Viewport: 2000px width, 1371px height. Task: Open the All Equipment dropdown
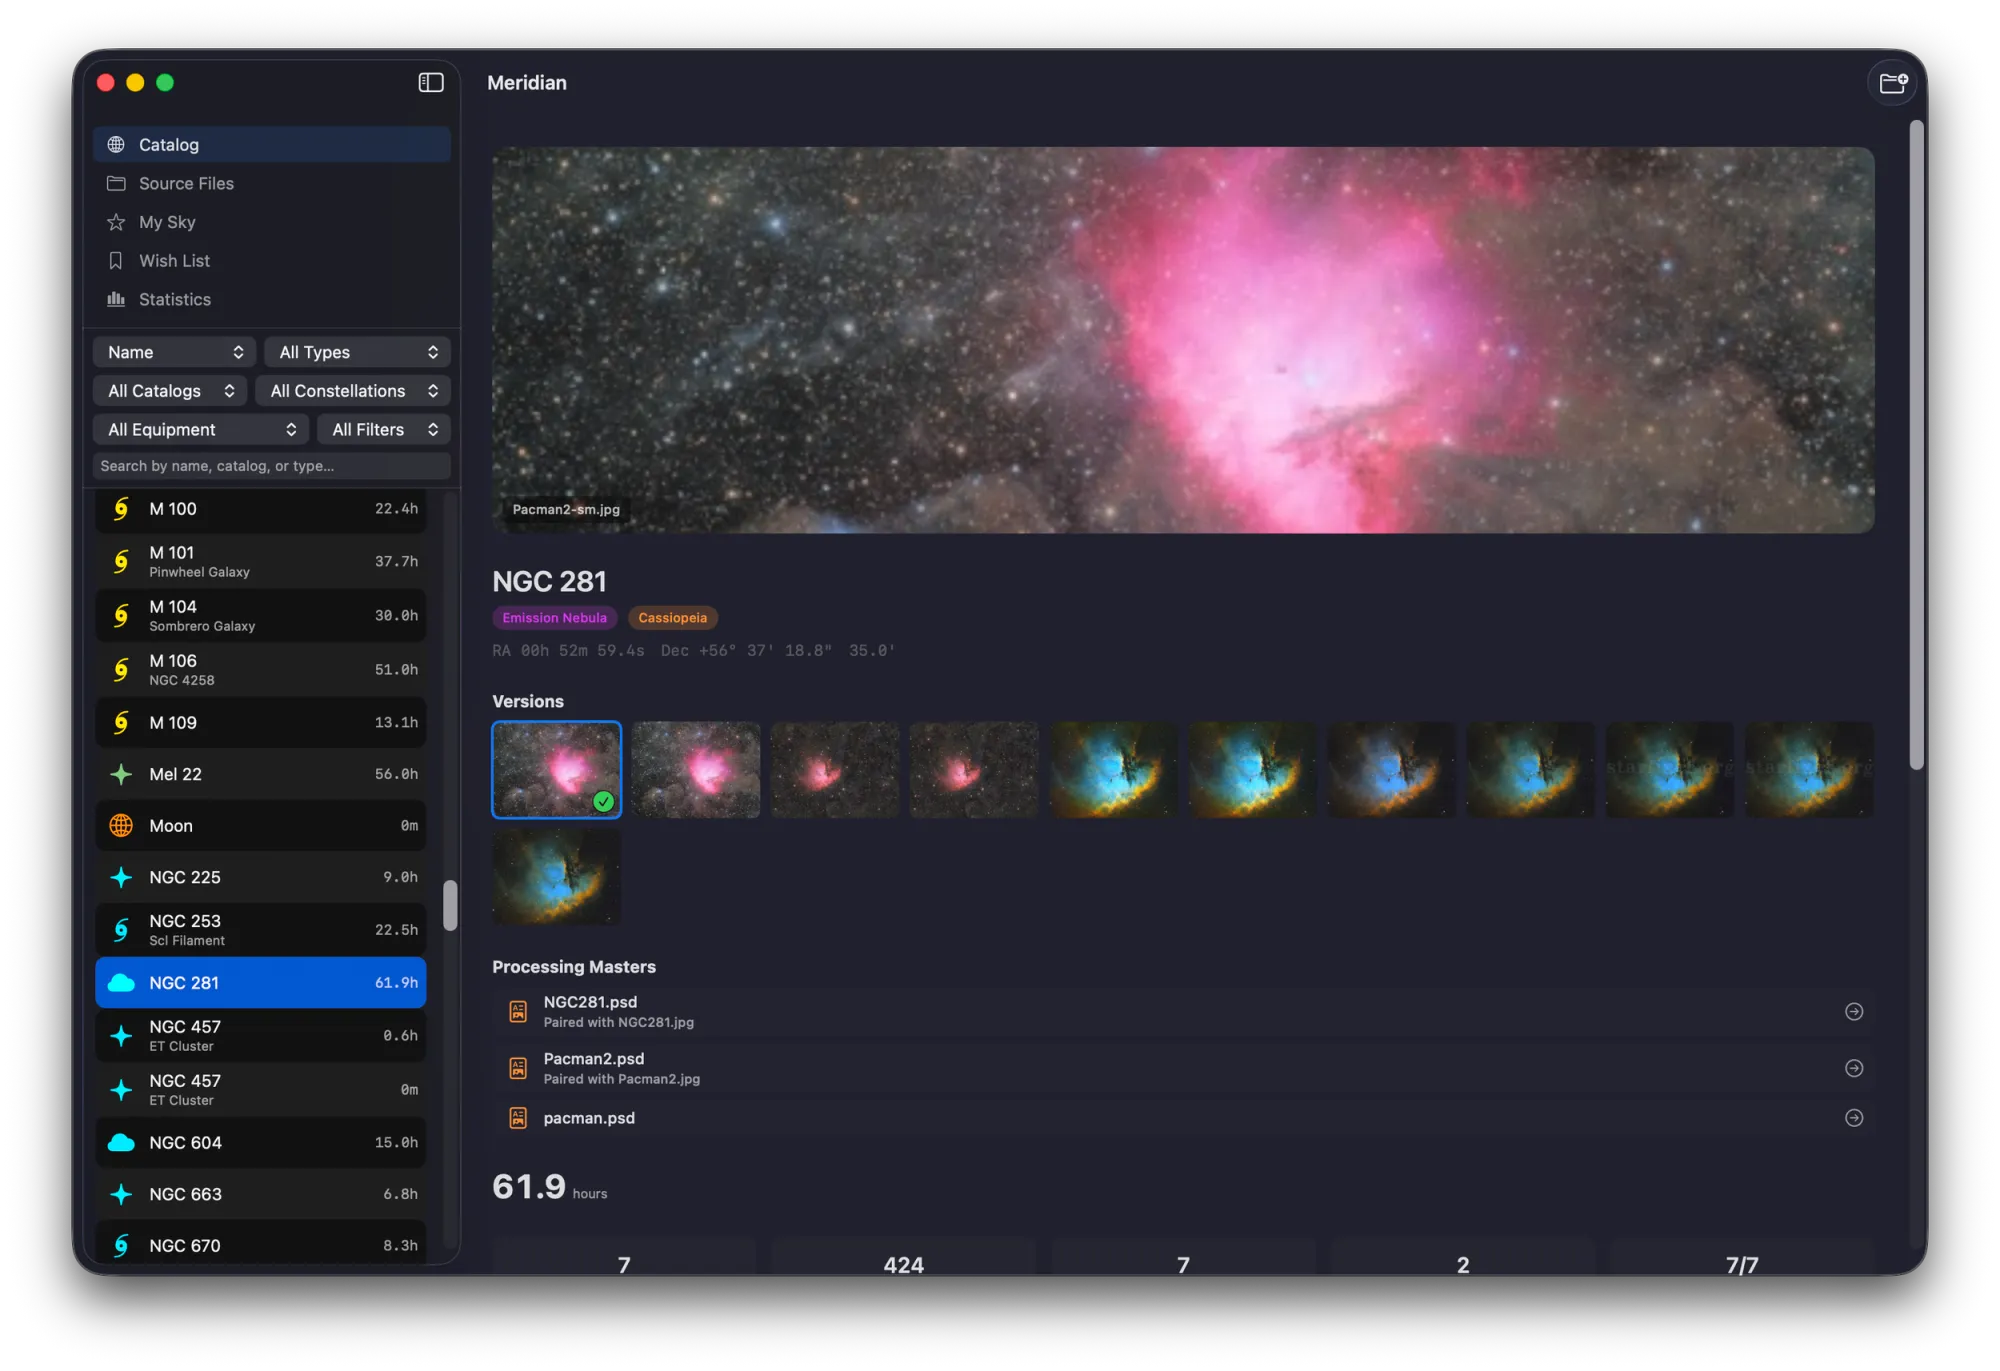click(x=200, y=429)
